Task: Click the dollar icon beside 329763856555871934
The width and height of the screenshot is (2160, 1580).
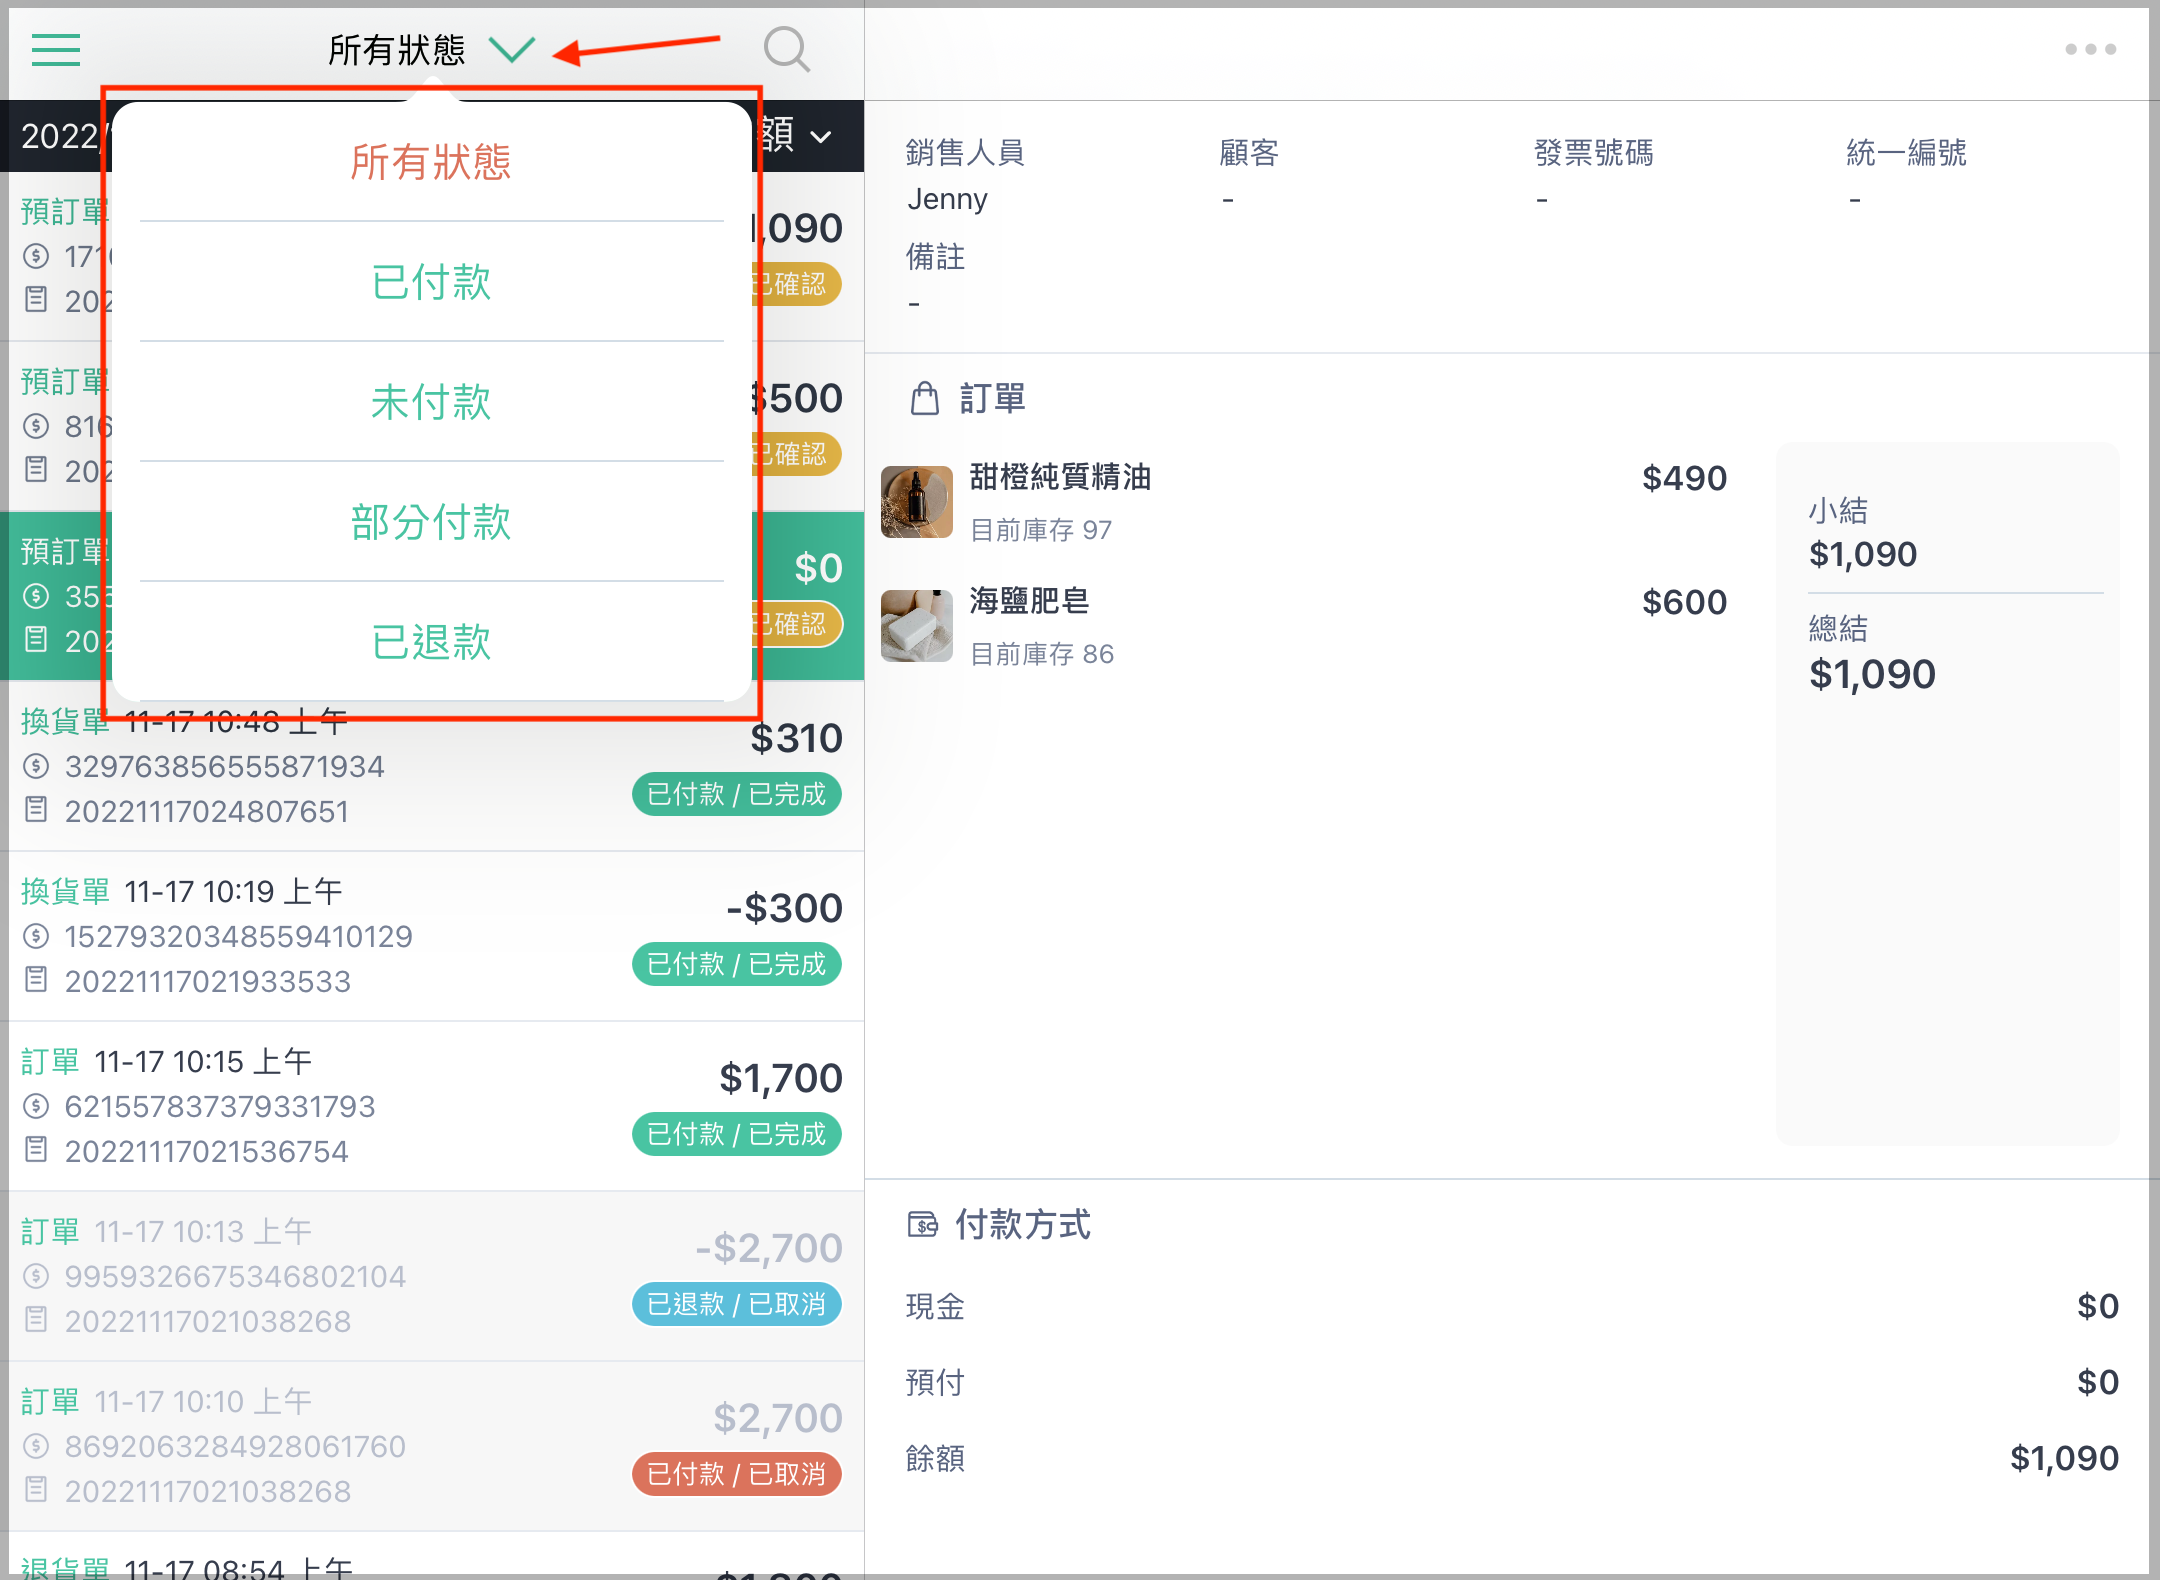Action: 36,766
